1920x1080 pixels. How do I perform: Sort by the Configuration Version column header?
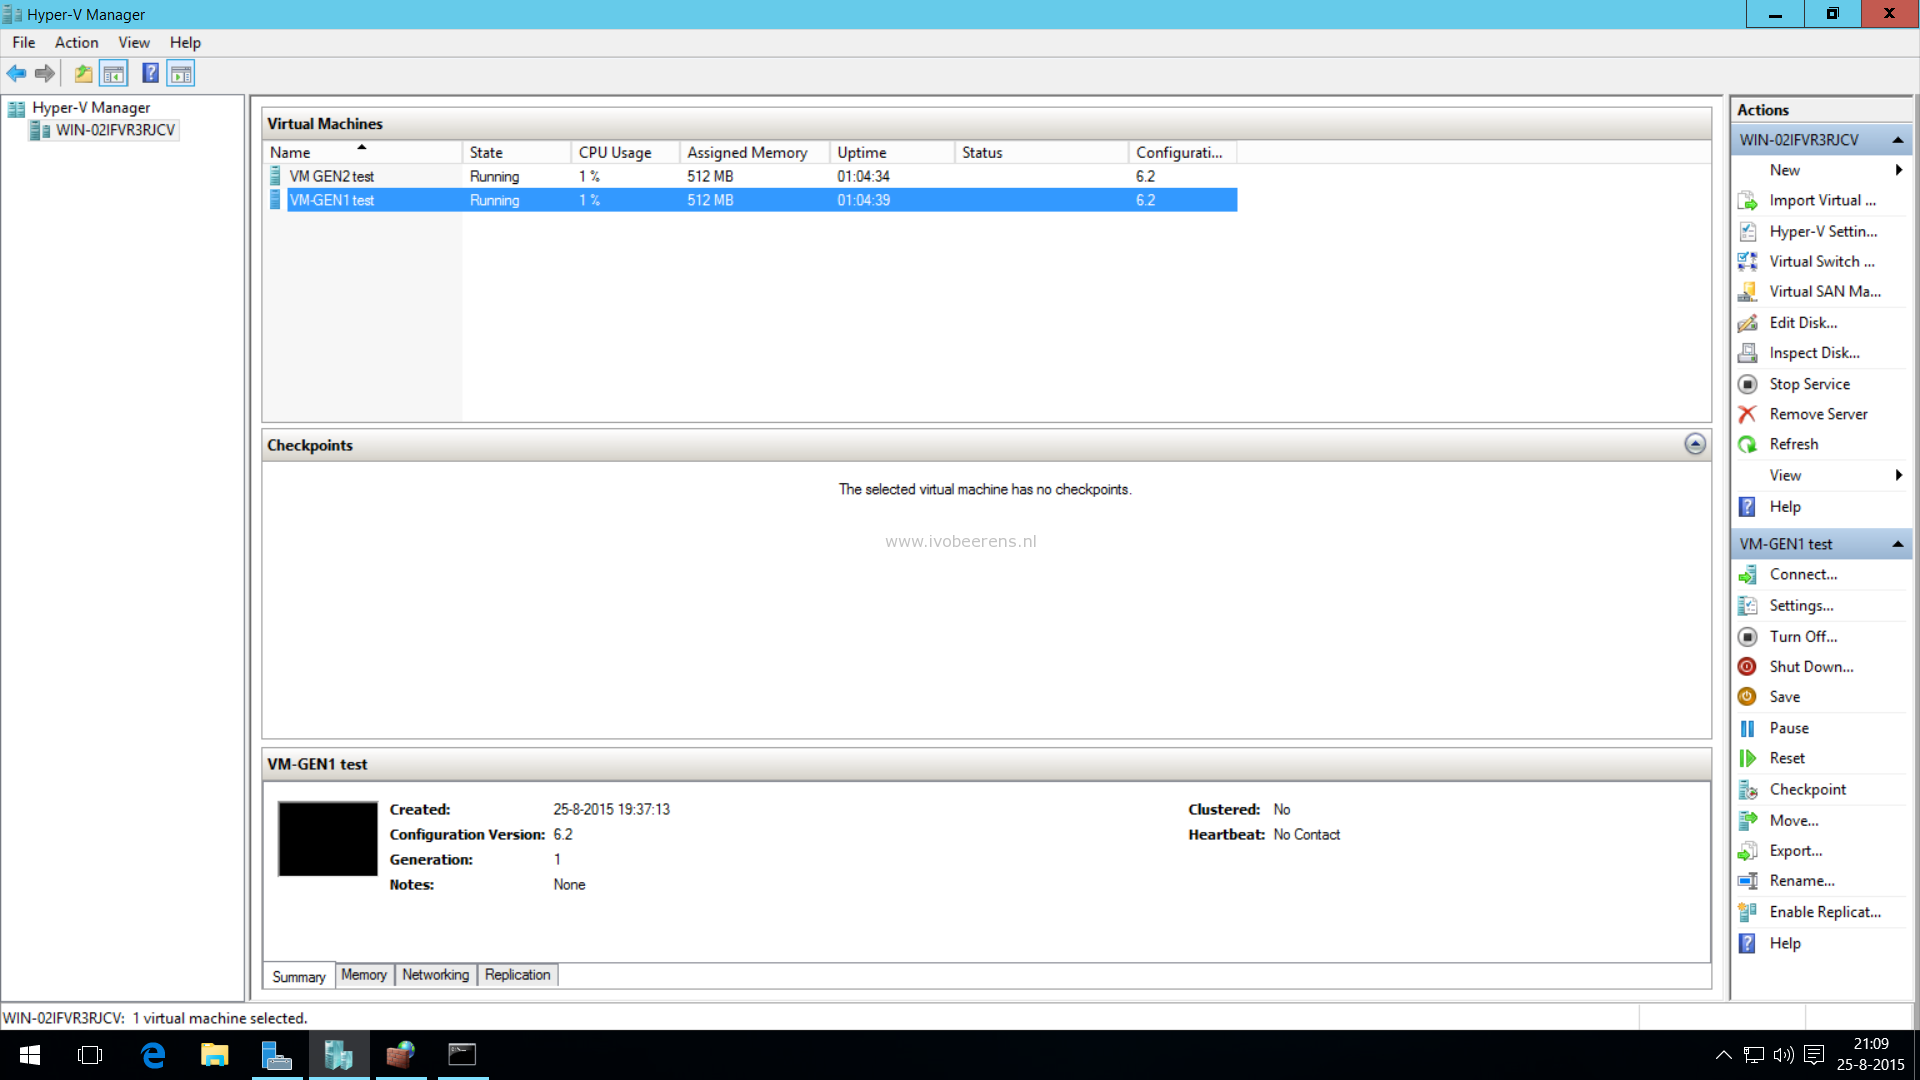coord(1183,152)
